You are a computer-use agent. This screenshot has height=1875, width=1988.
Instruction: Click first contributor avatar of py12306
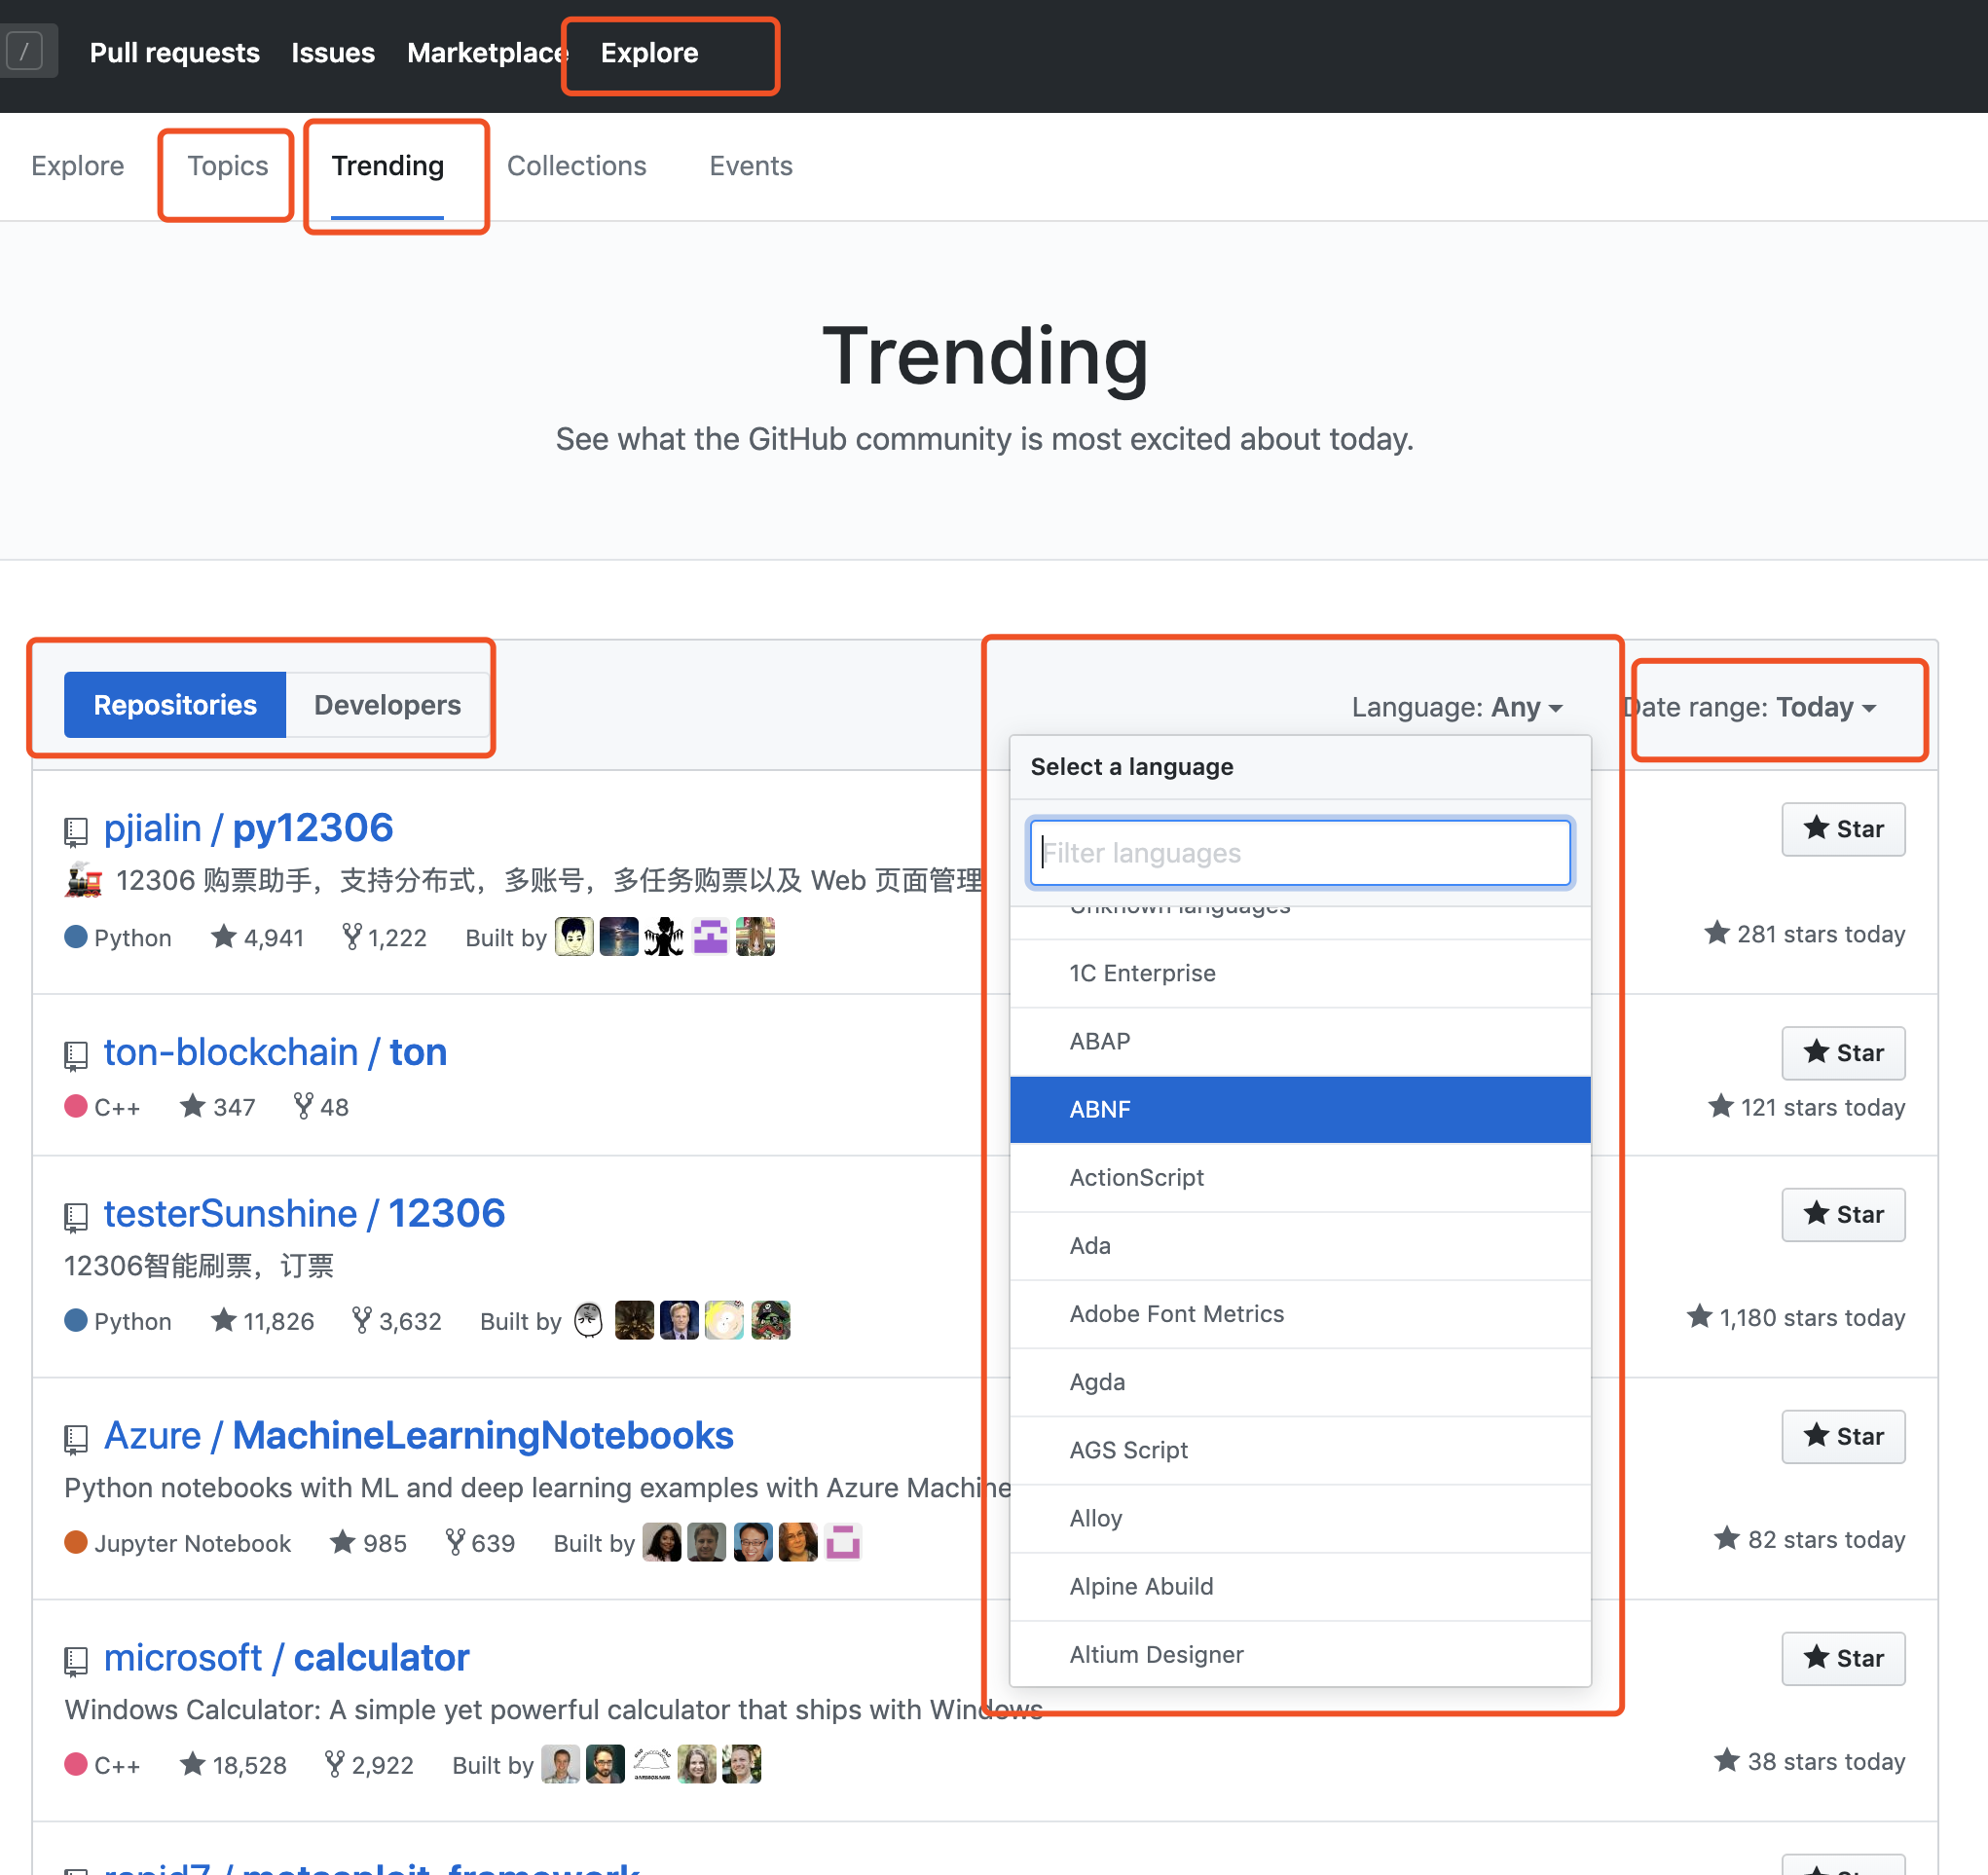point(574,937)
